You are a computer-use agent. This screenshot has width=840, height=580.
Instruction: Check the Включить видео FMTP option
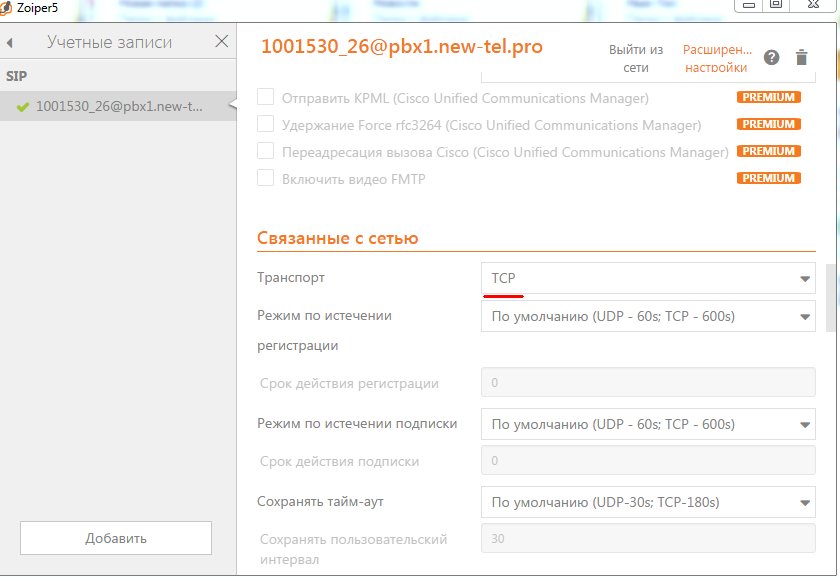click(266, 179)
